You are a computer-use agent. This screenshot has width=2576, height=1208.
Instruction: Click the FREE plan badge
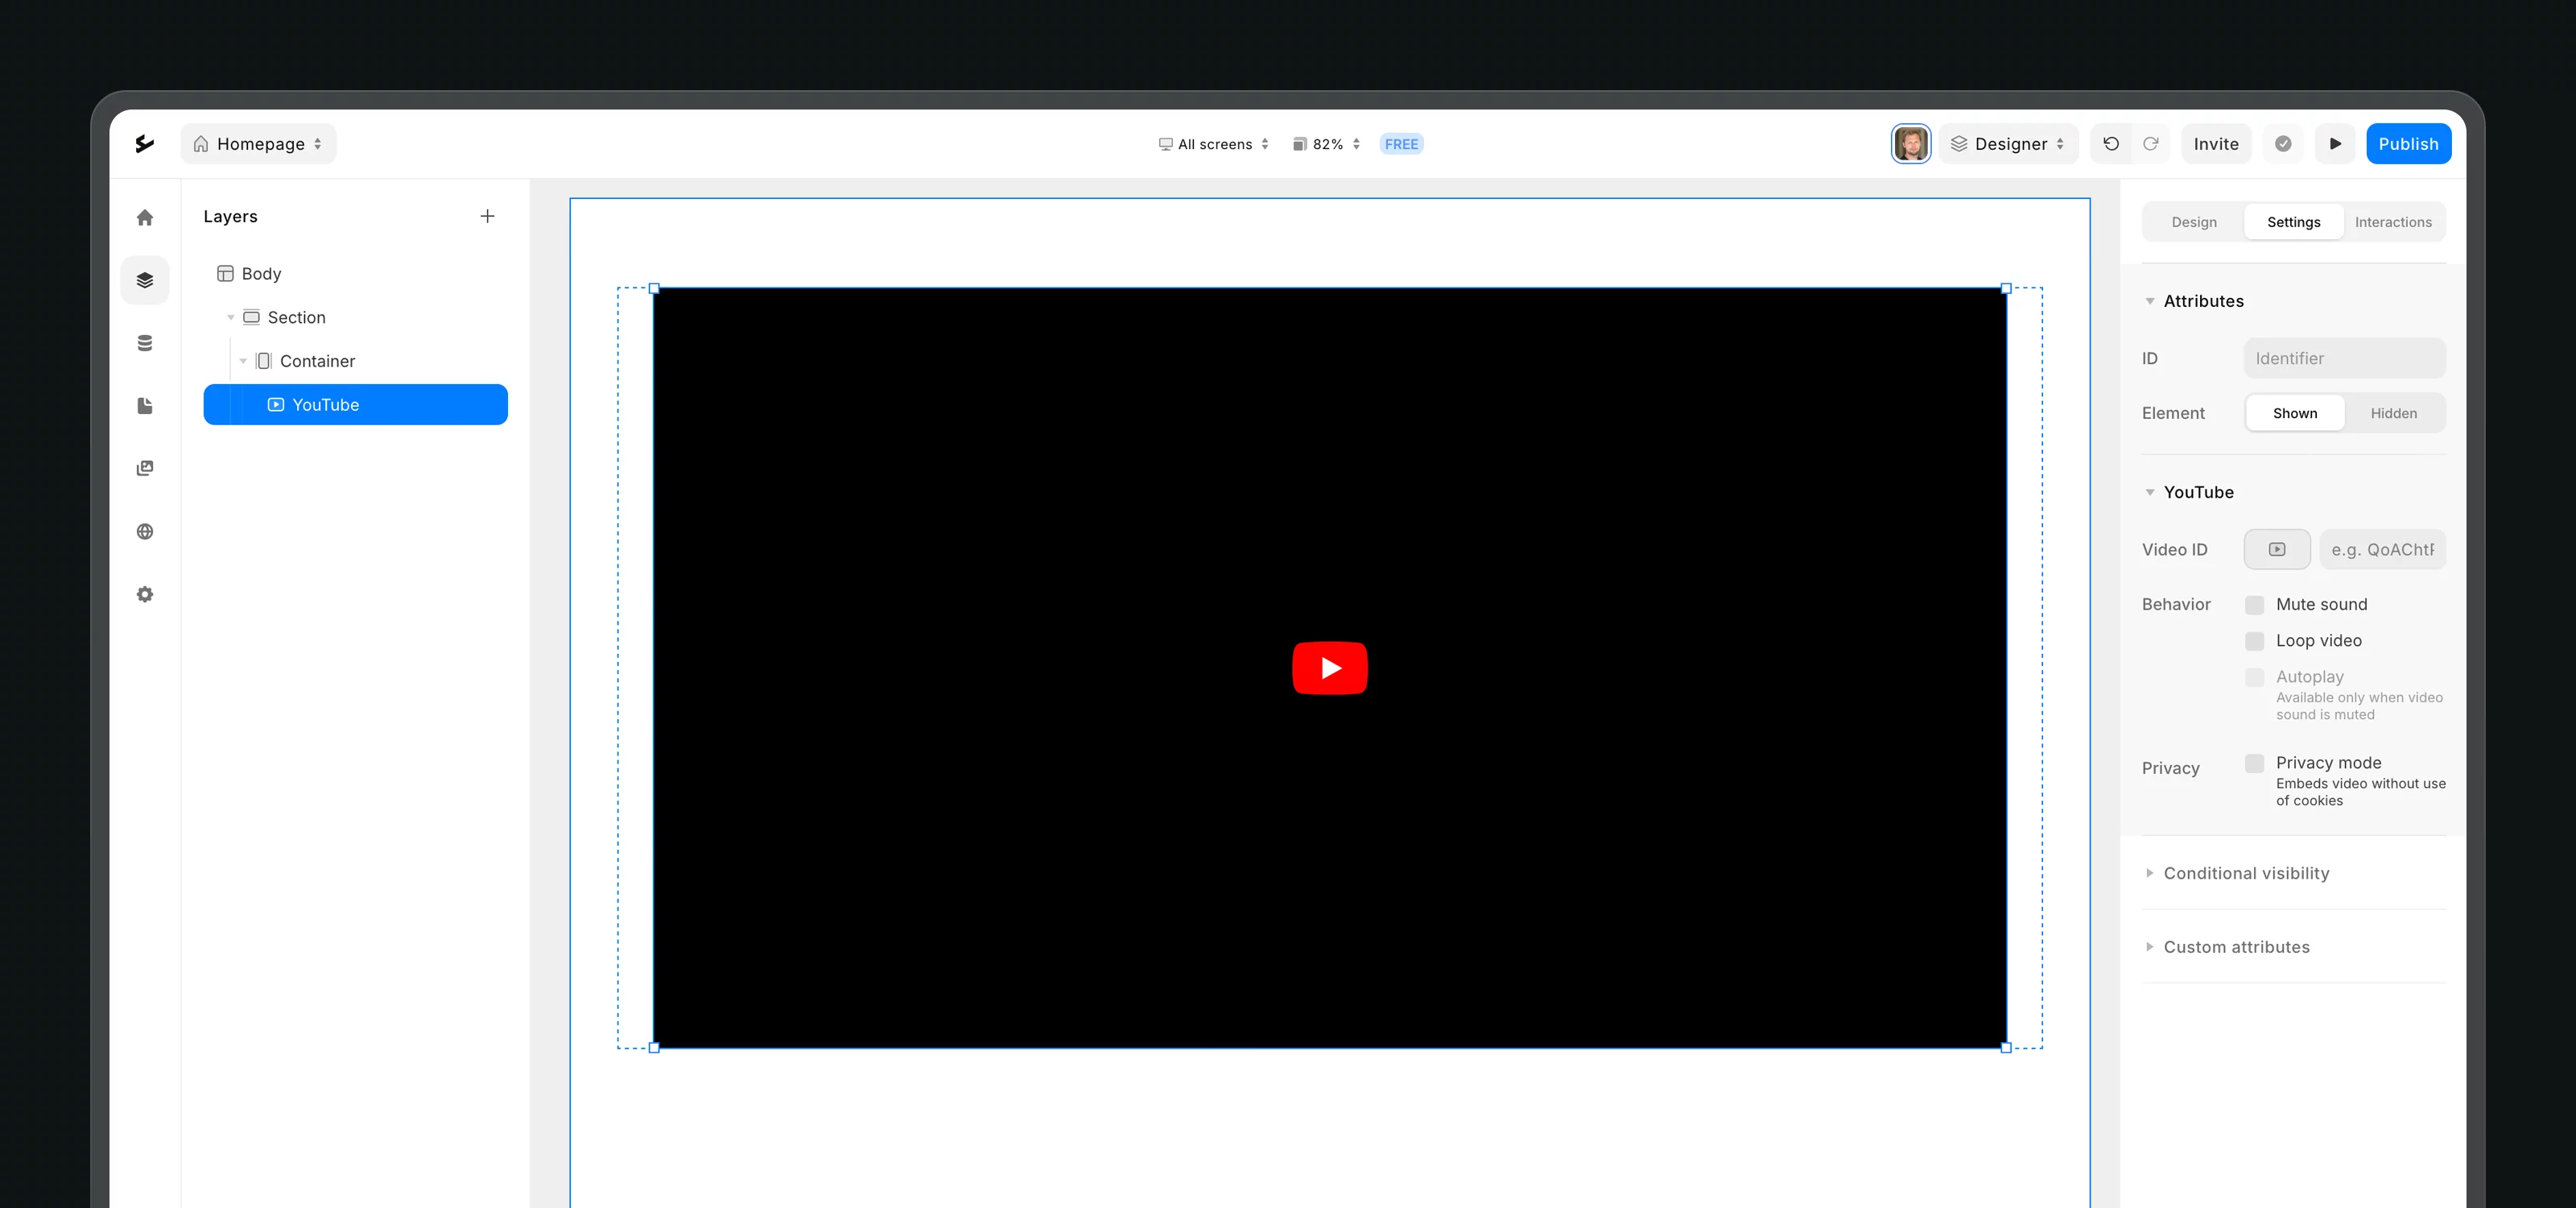(x=1401, y=144)
